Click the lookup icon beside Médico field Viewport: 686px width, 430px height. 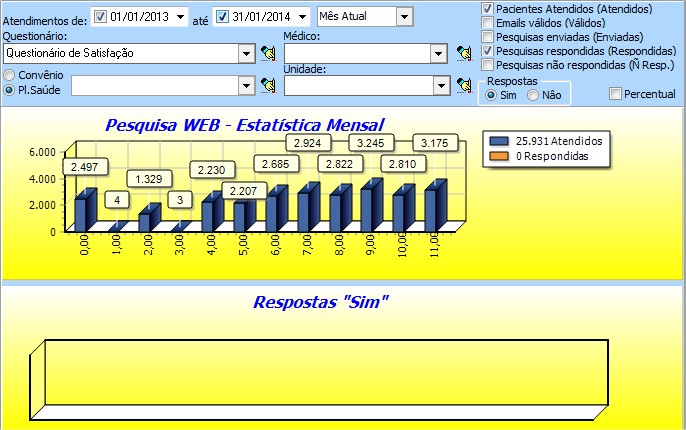click(x=463, y=53)
